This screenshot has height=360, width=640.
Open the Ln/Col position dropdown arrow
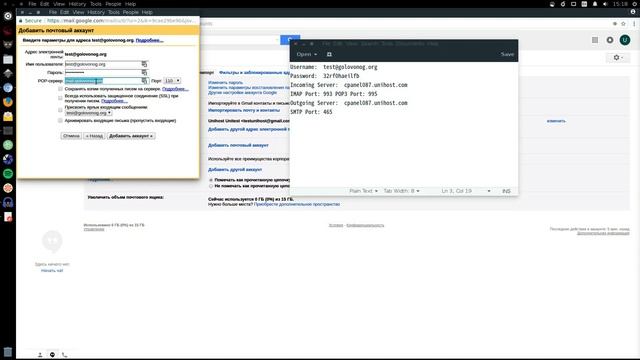point(489,191)
